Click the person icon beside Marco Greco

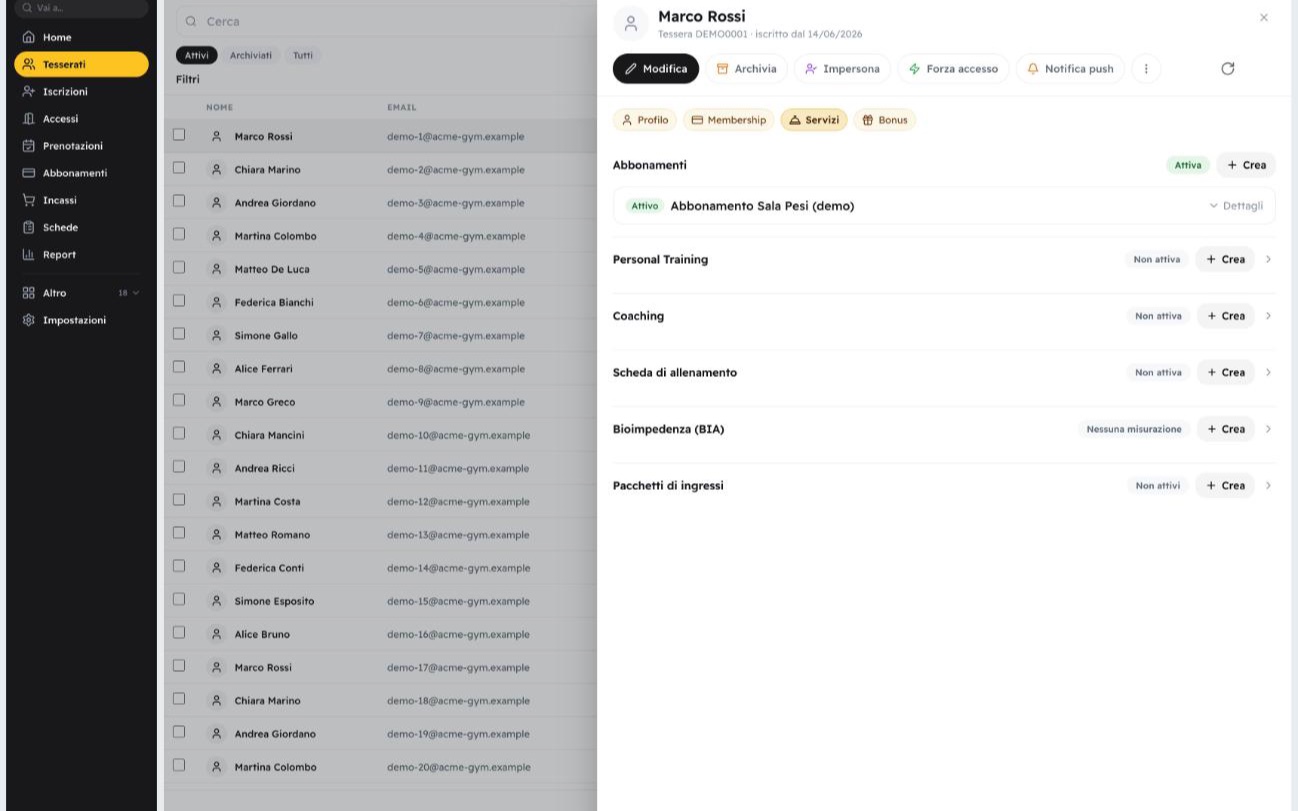[216, 402]
